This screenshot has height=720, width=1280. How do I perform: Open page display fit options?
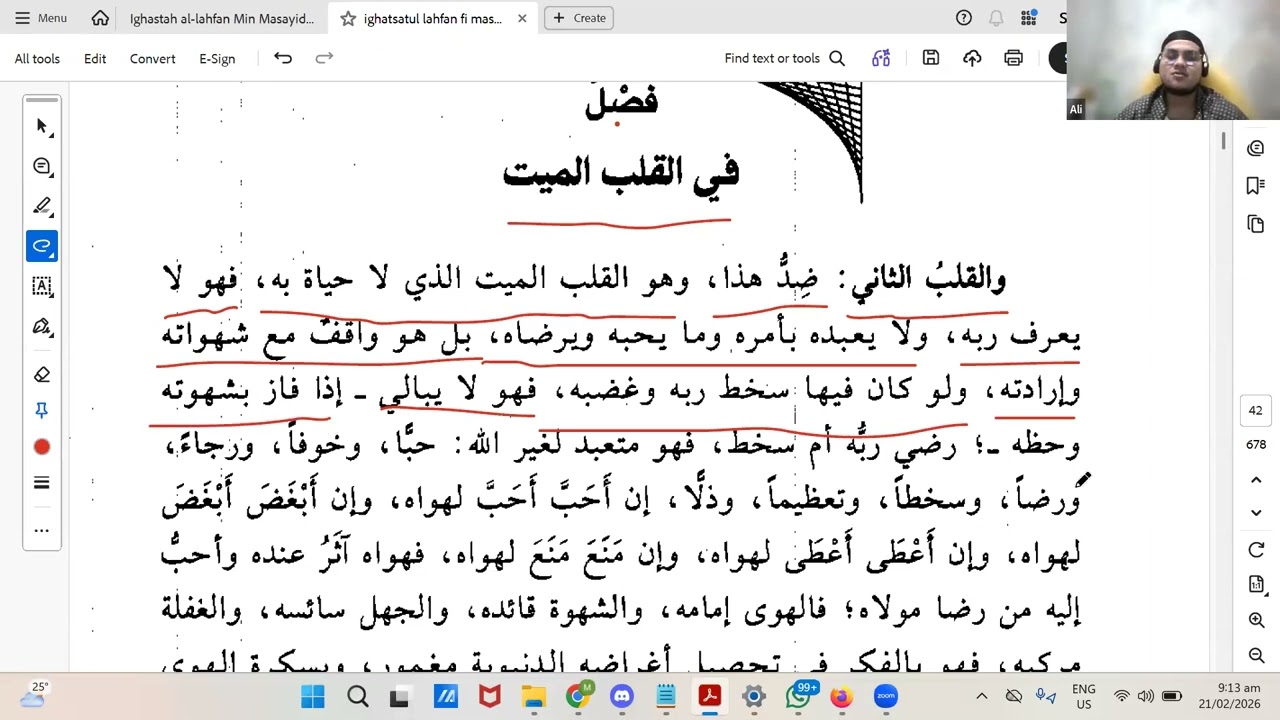click(x=1257, y=584)
